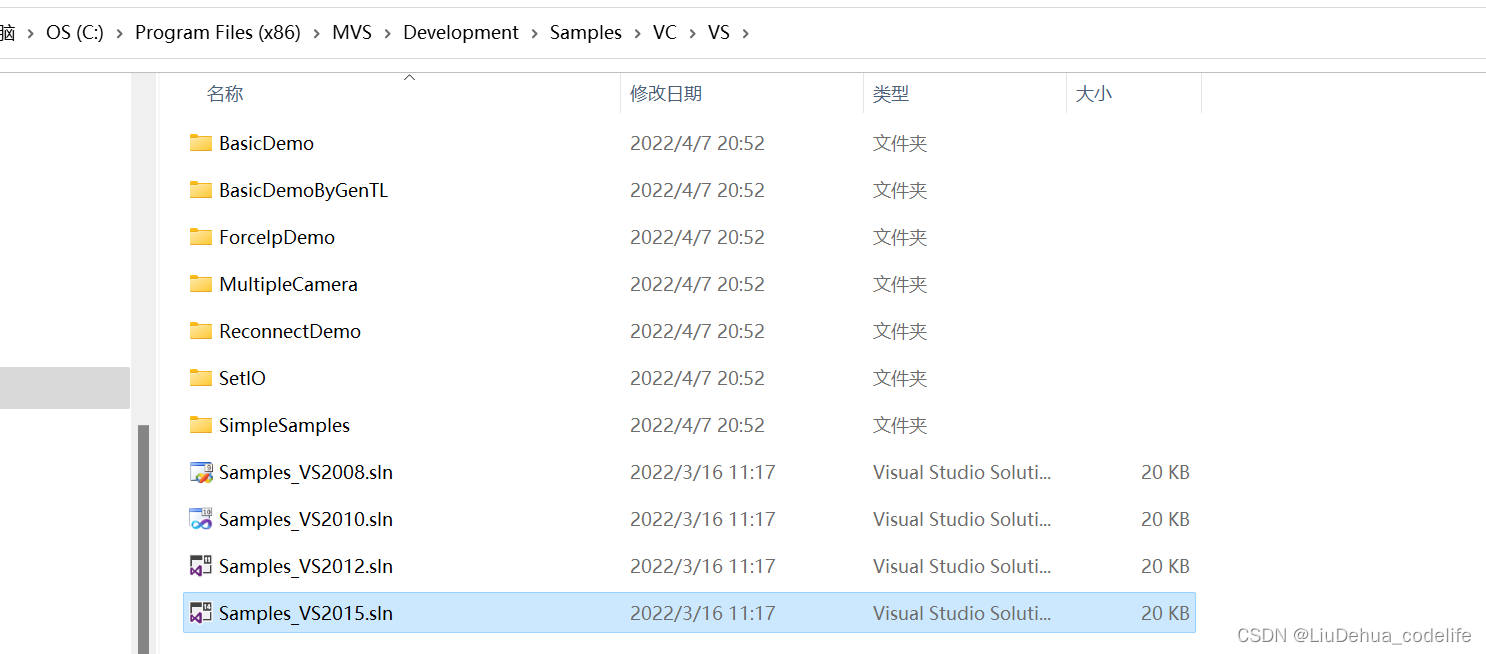Select the ForceIpDemo folder icon

pyautogui.click(x=201, y=237)
